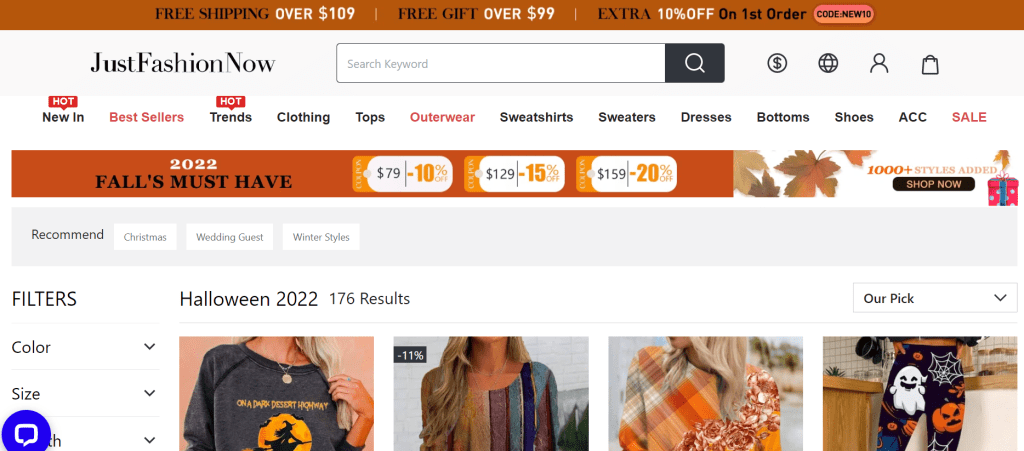
Task: Click the JustFashionNow logo
Action: point(183,63)
